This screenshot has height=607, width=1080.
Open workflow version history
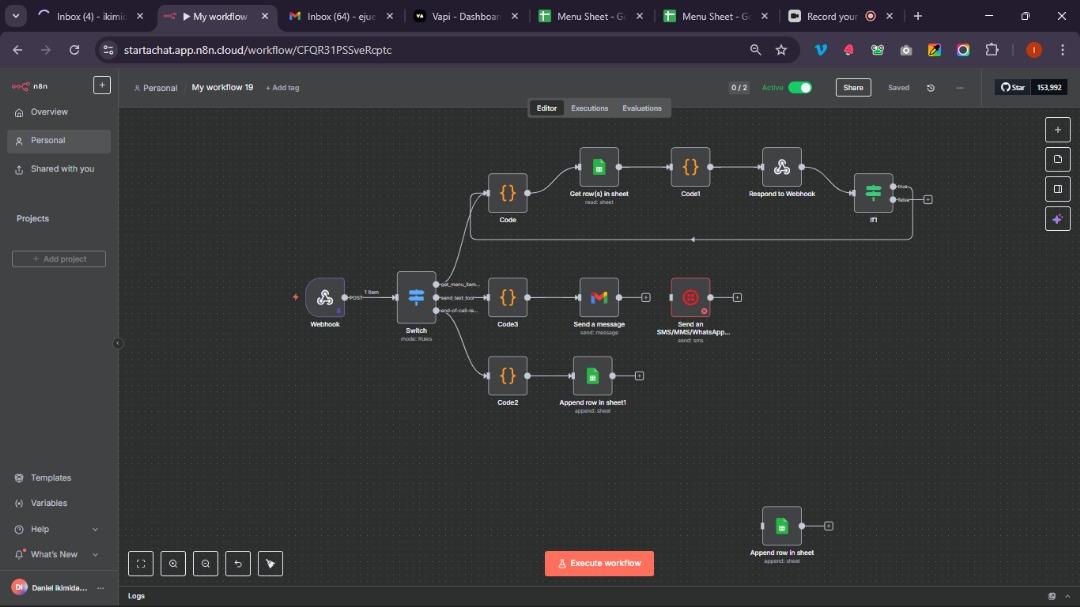(x=931, y=88)
